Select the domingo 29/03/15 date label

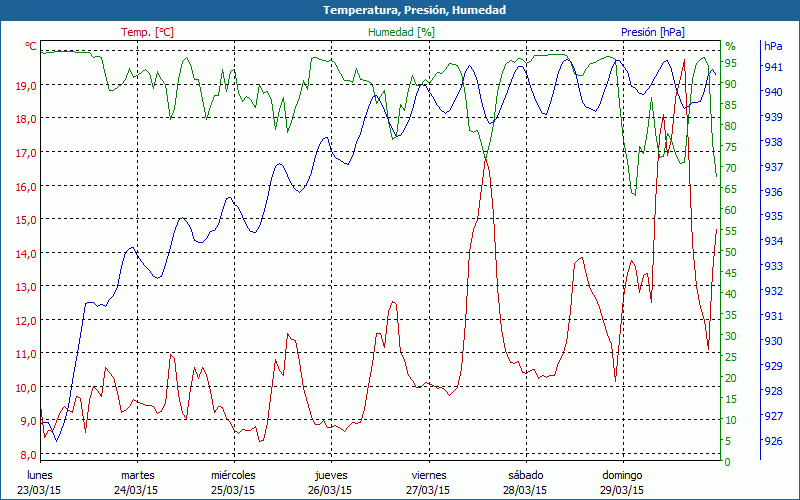pyautogui.click(x=622, y=483)
